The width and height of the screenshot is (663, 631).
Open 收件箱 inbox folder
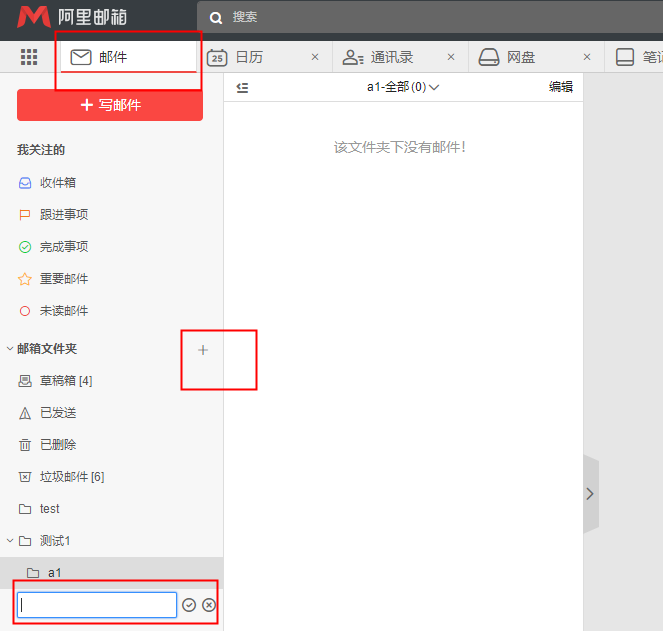click(x=58, y=183)
